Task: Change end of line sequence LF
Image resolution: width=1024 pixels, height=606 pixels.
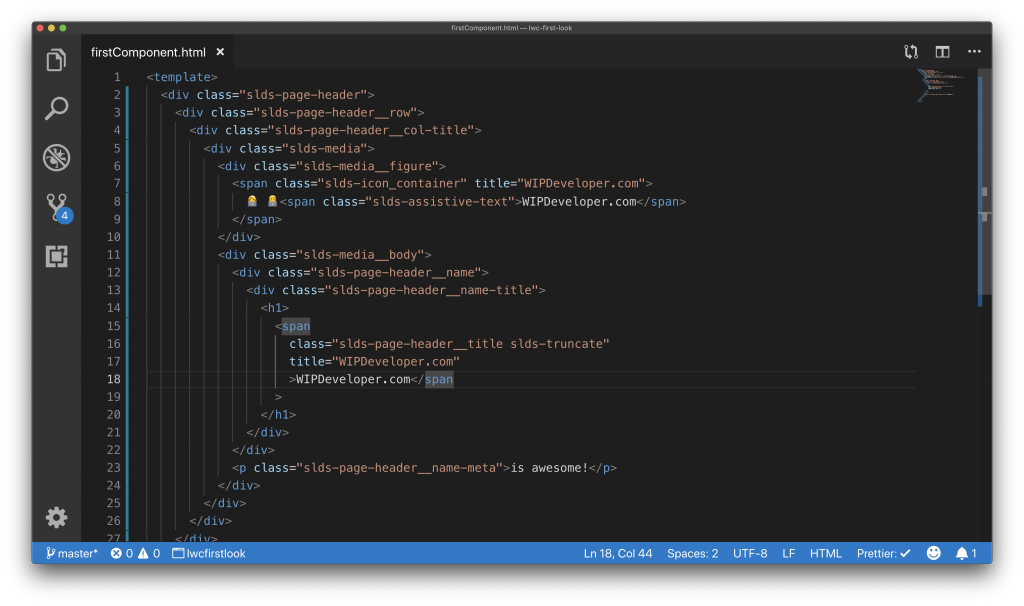Action: (788, 553)
